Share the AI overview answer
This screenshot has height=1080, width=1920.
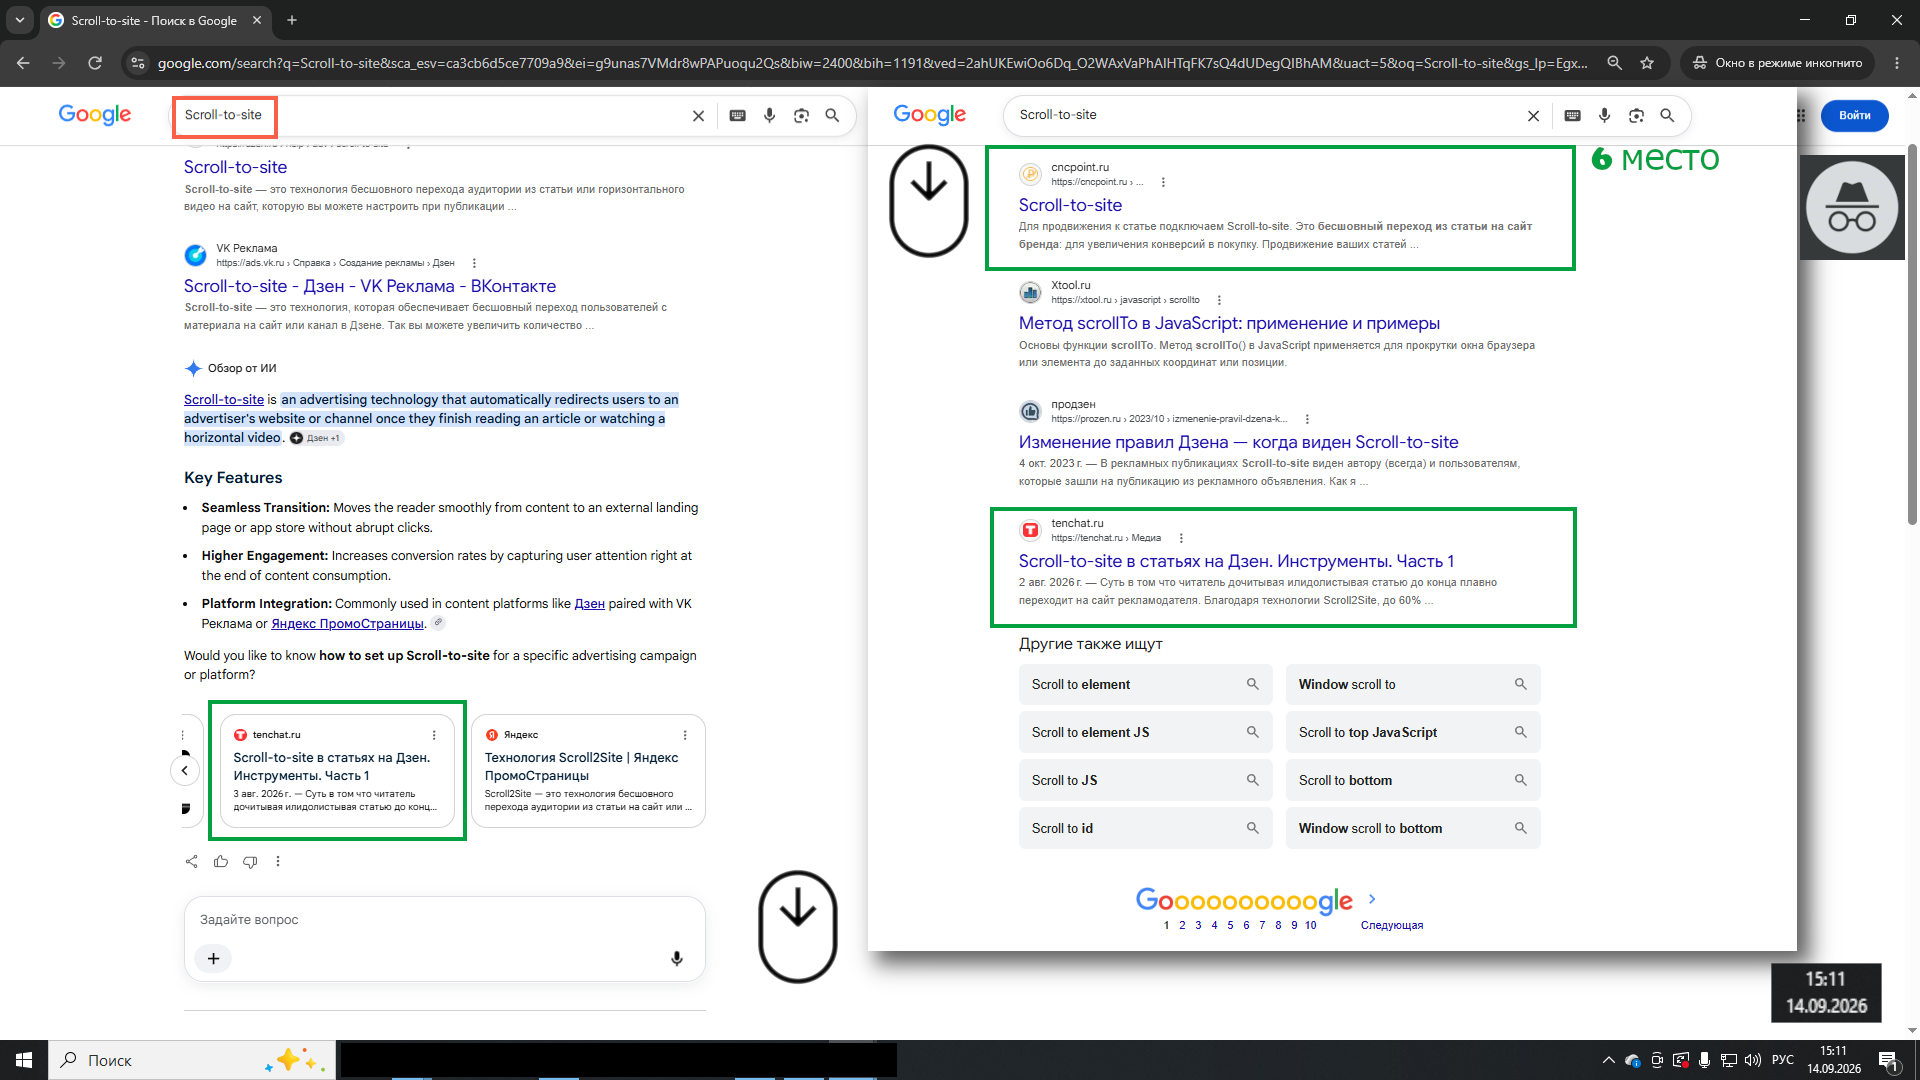(191, 861)
